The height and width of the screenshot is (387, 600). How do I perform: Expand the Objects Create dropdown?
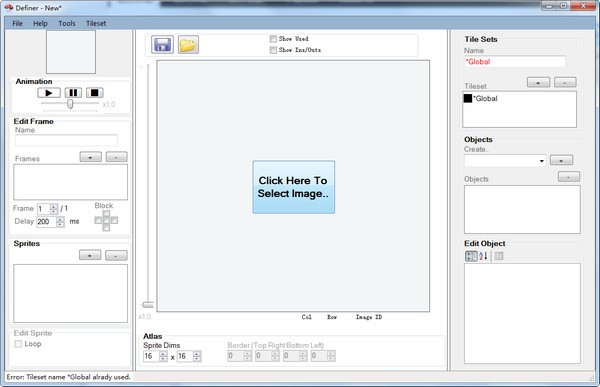click(541, 161)
